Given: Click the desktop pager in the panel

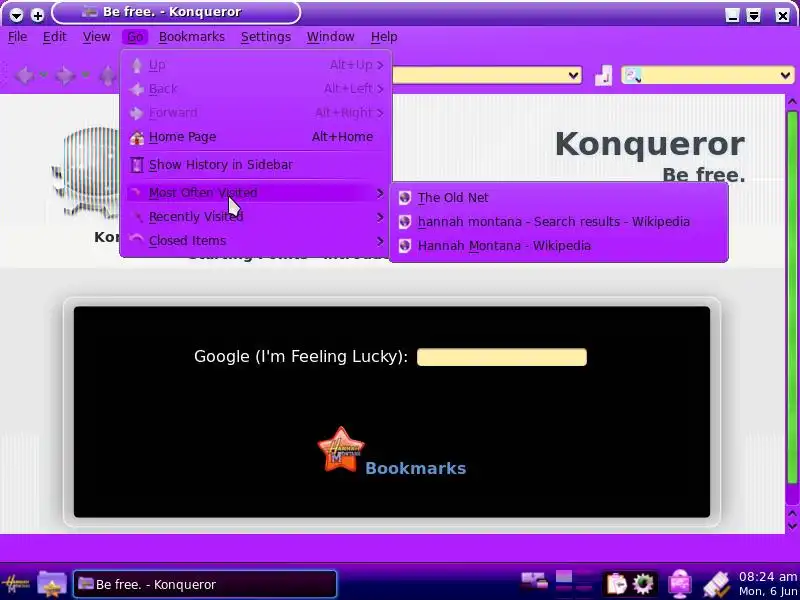Looking at the screenshot, I should point(574,584).
